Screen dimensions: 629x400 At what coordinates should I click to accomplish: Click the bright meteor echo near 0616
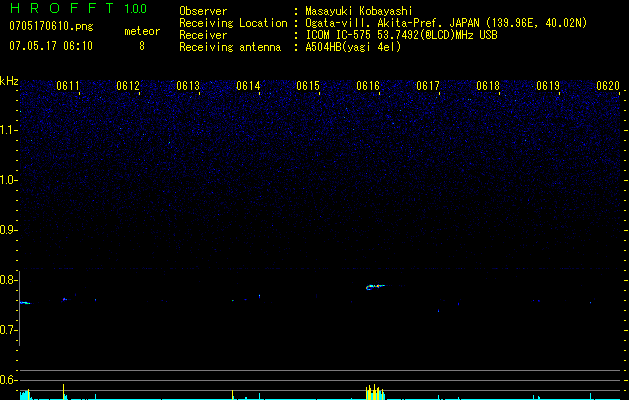click(375, 286)
